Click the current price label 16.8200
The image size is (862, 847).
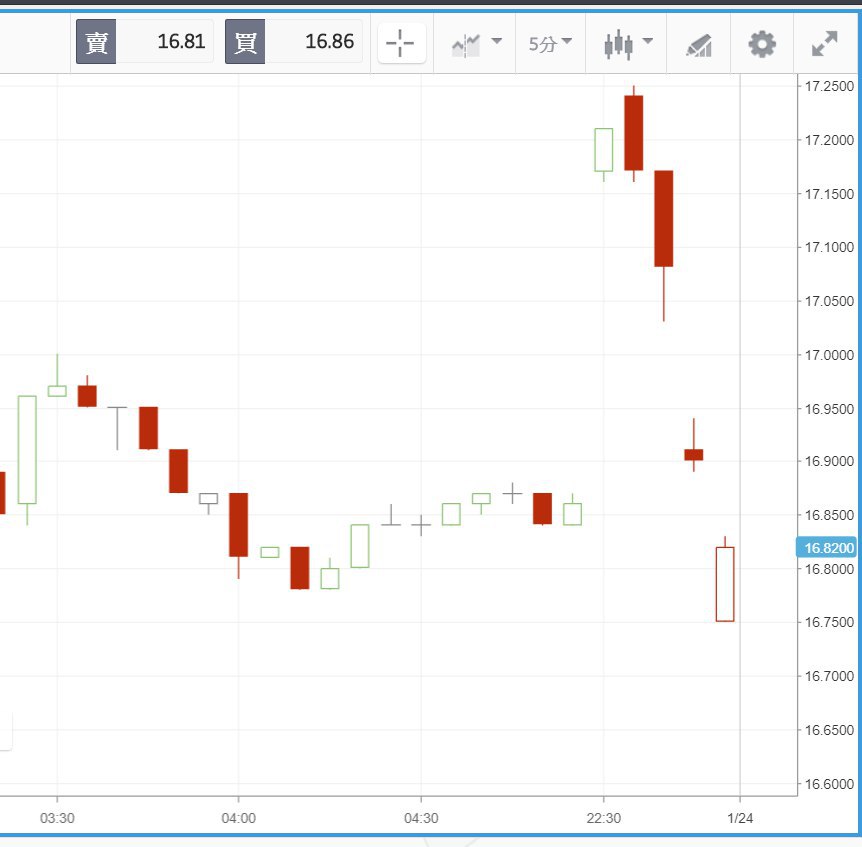826,548
